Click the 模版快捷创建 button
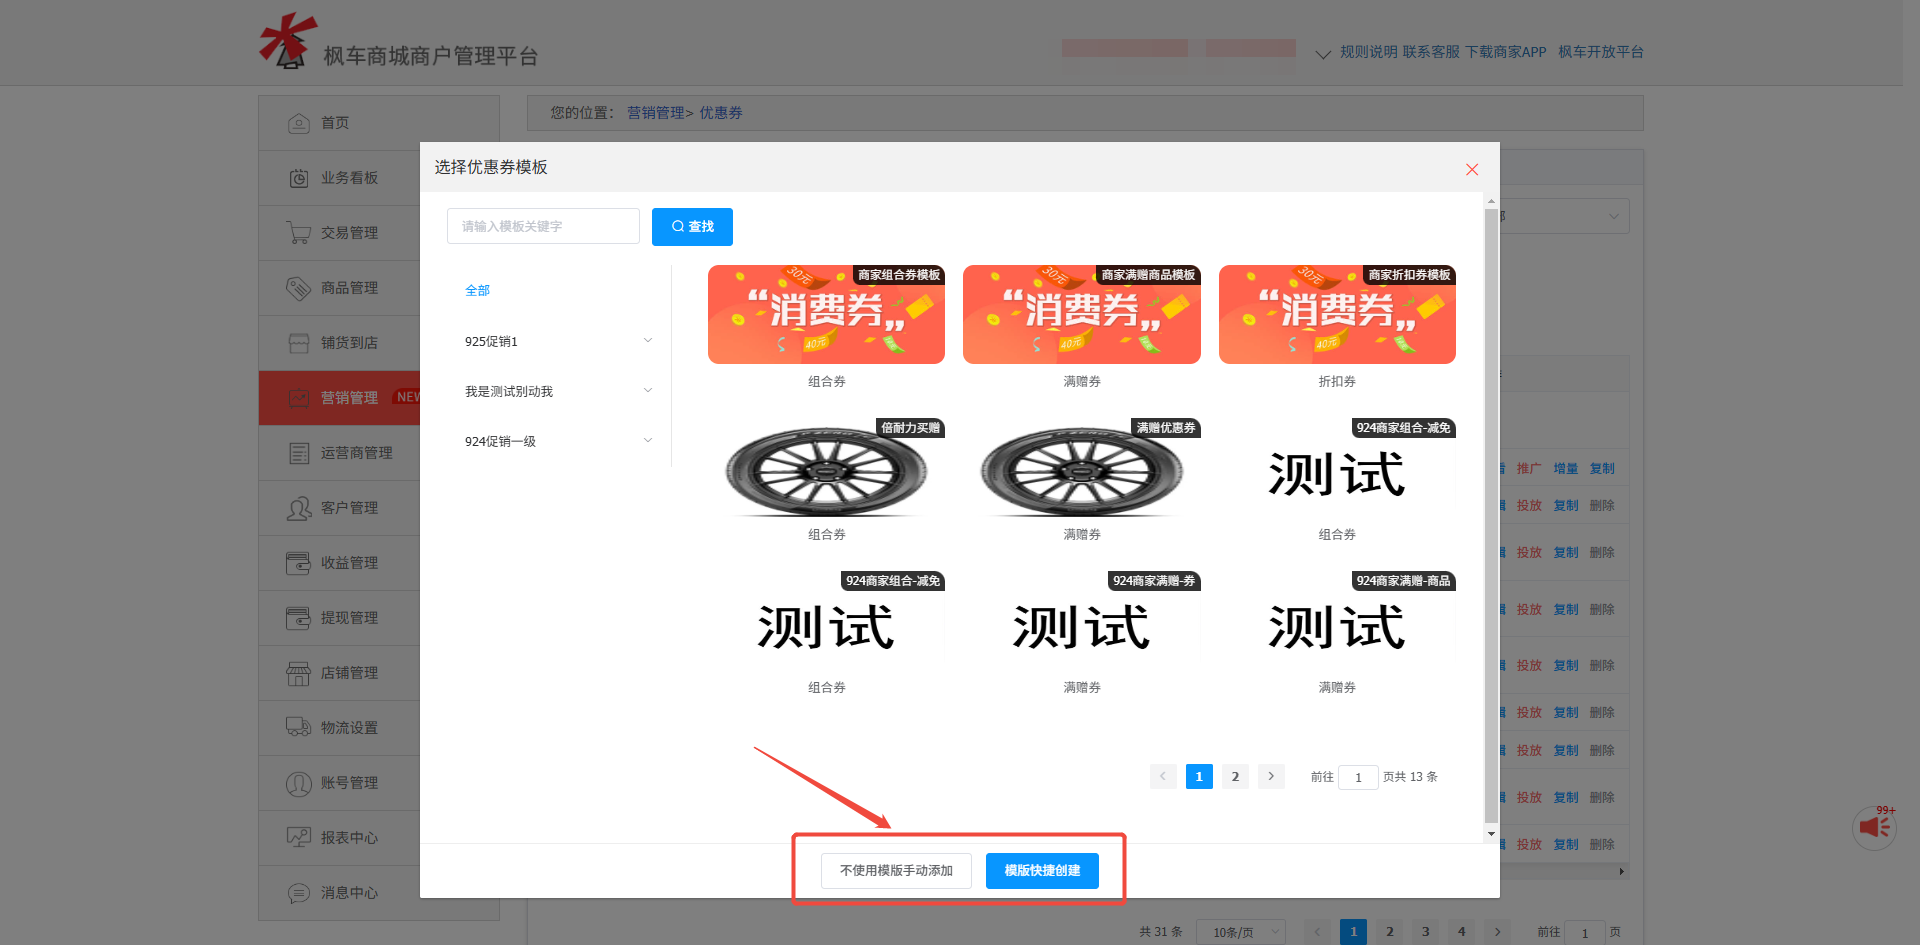Screen dimensions: 1920x945 click(x=1041, y=870)
